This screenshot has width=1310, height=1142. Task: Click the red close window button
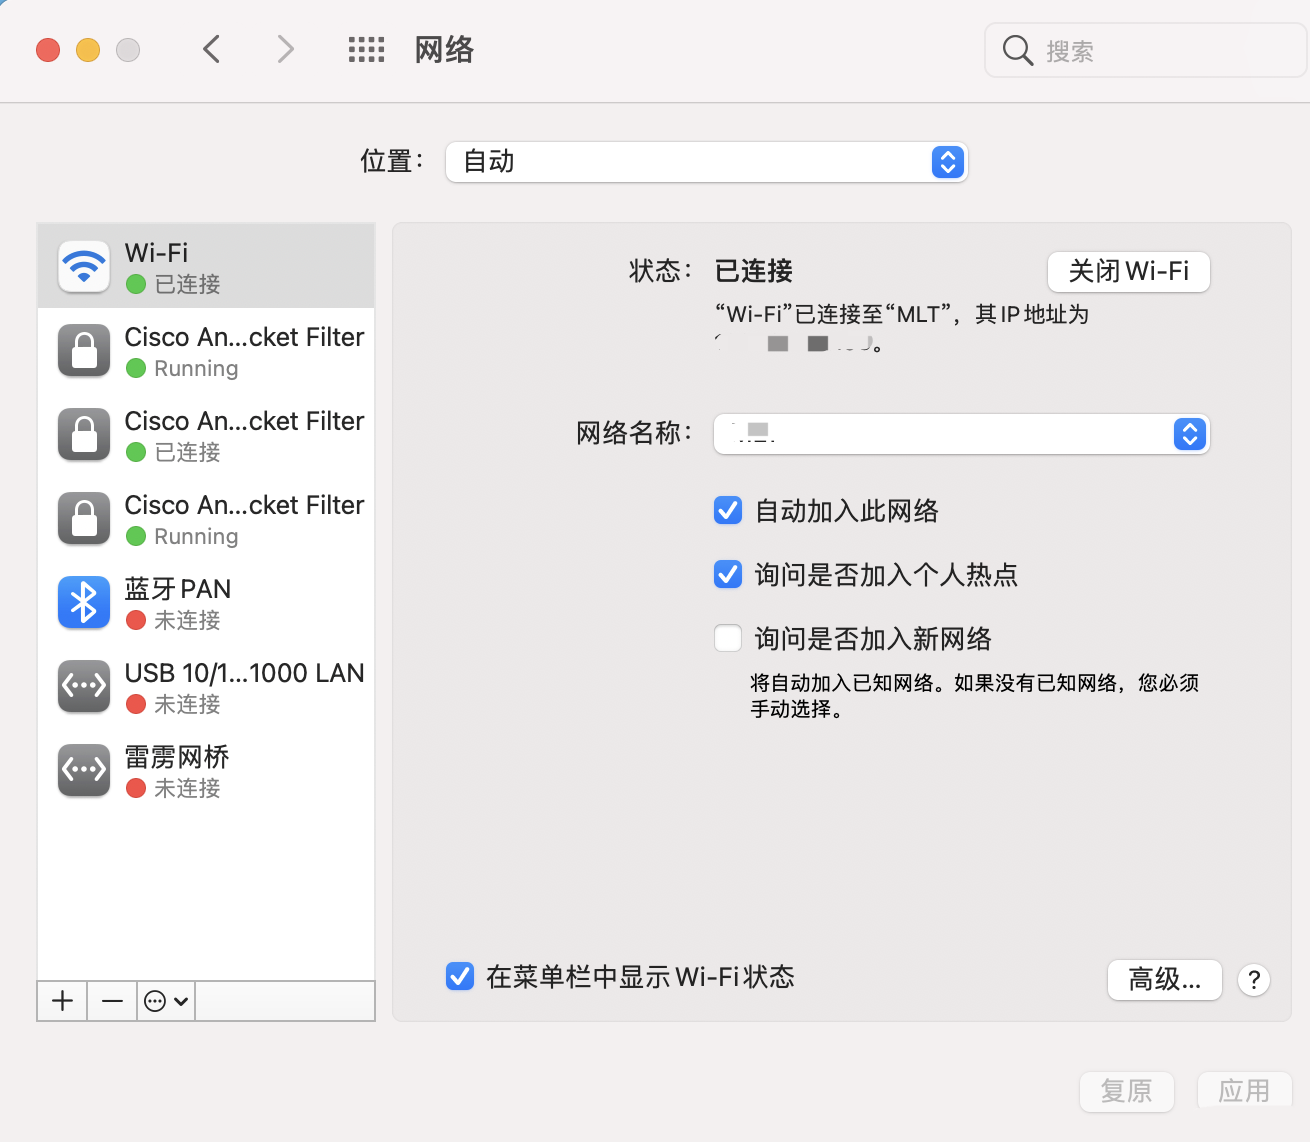[48, 50]
